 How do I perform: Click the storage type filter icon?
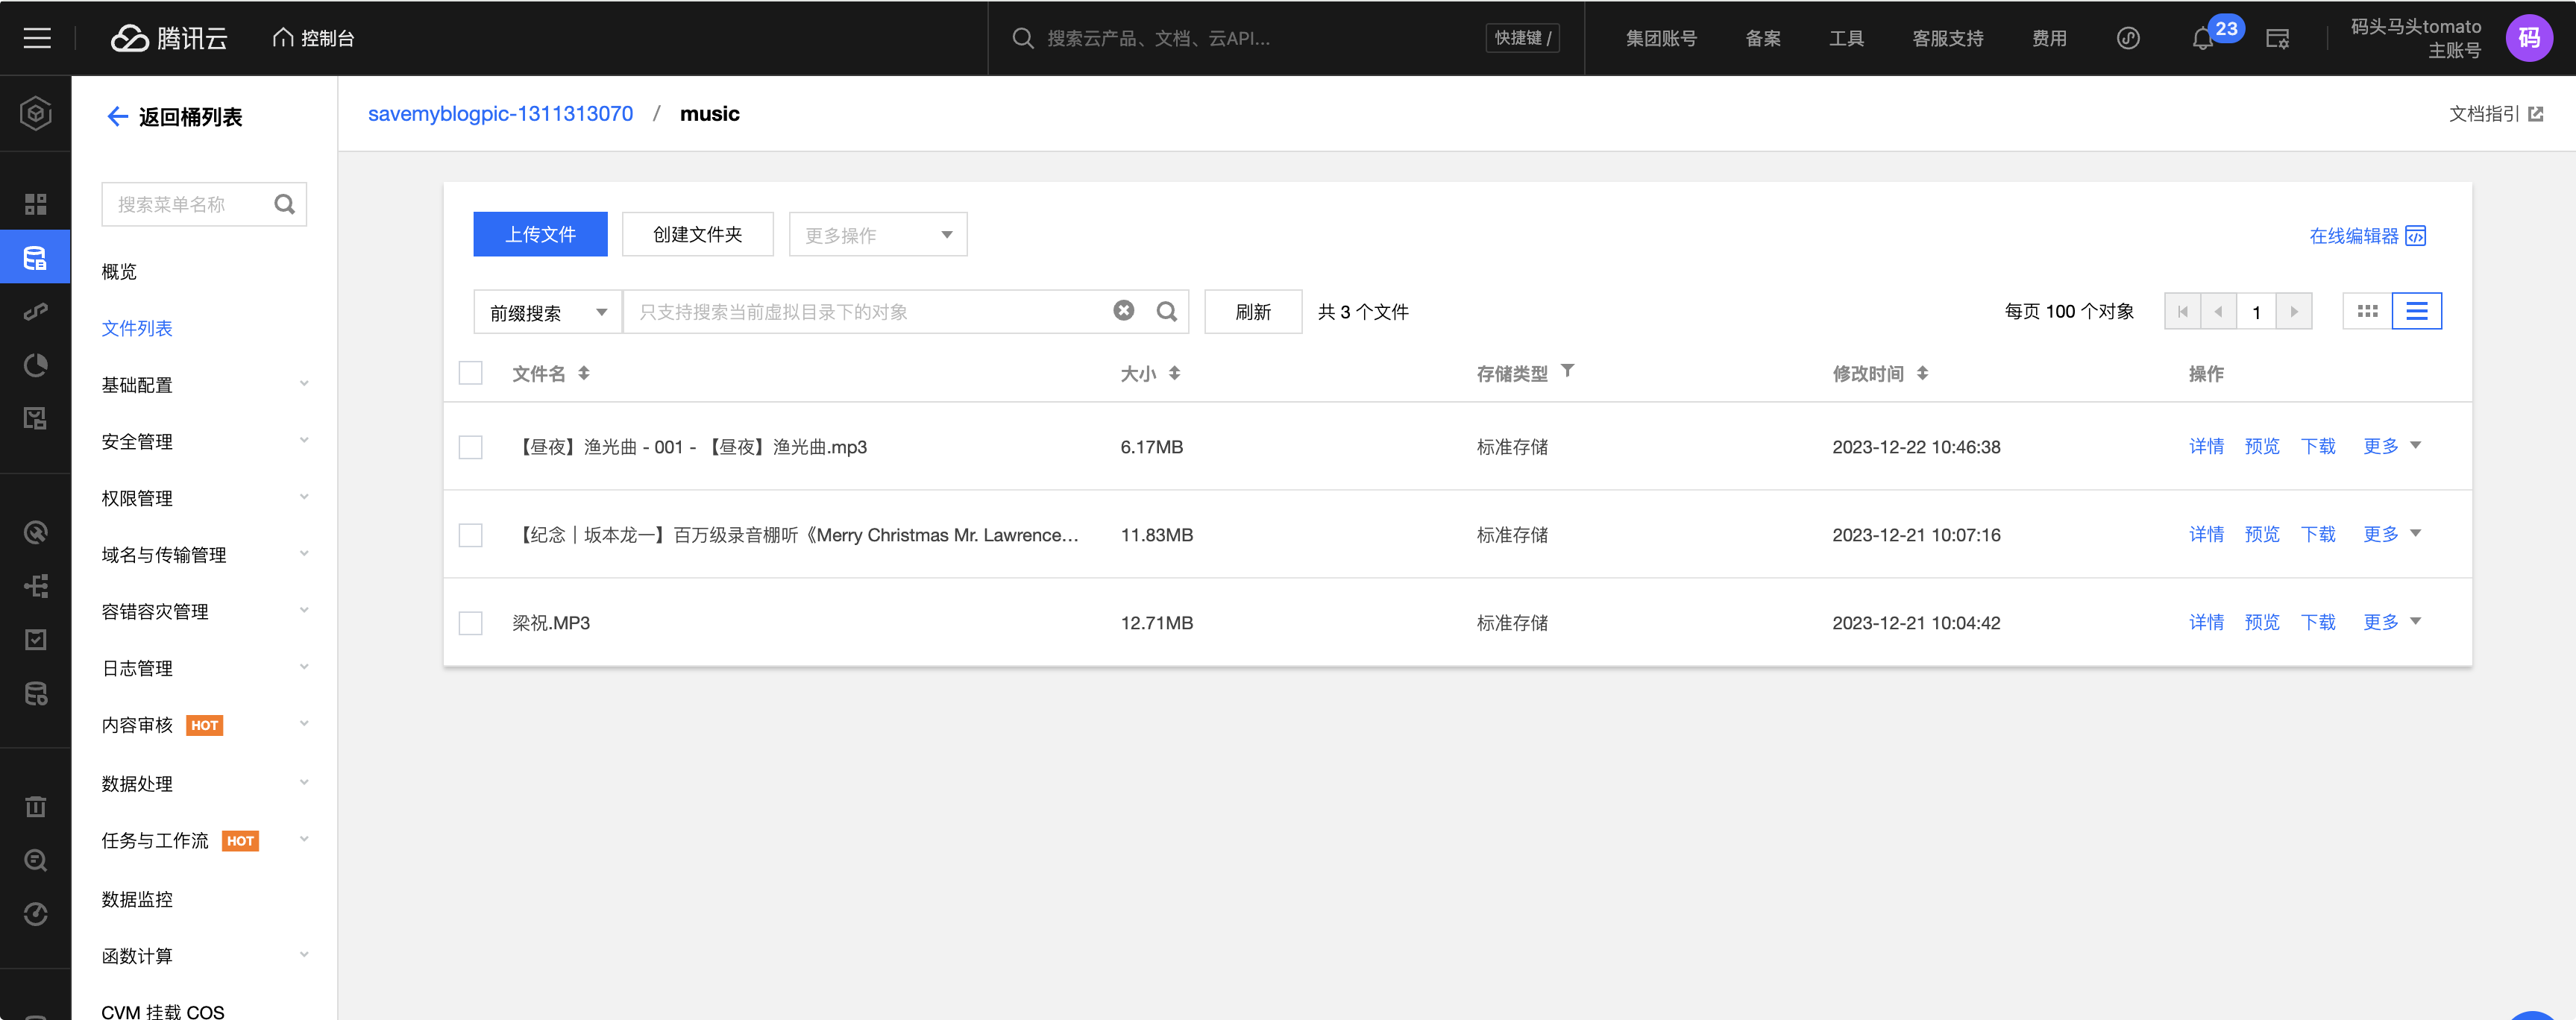[x=1567, y=371]
